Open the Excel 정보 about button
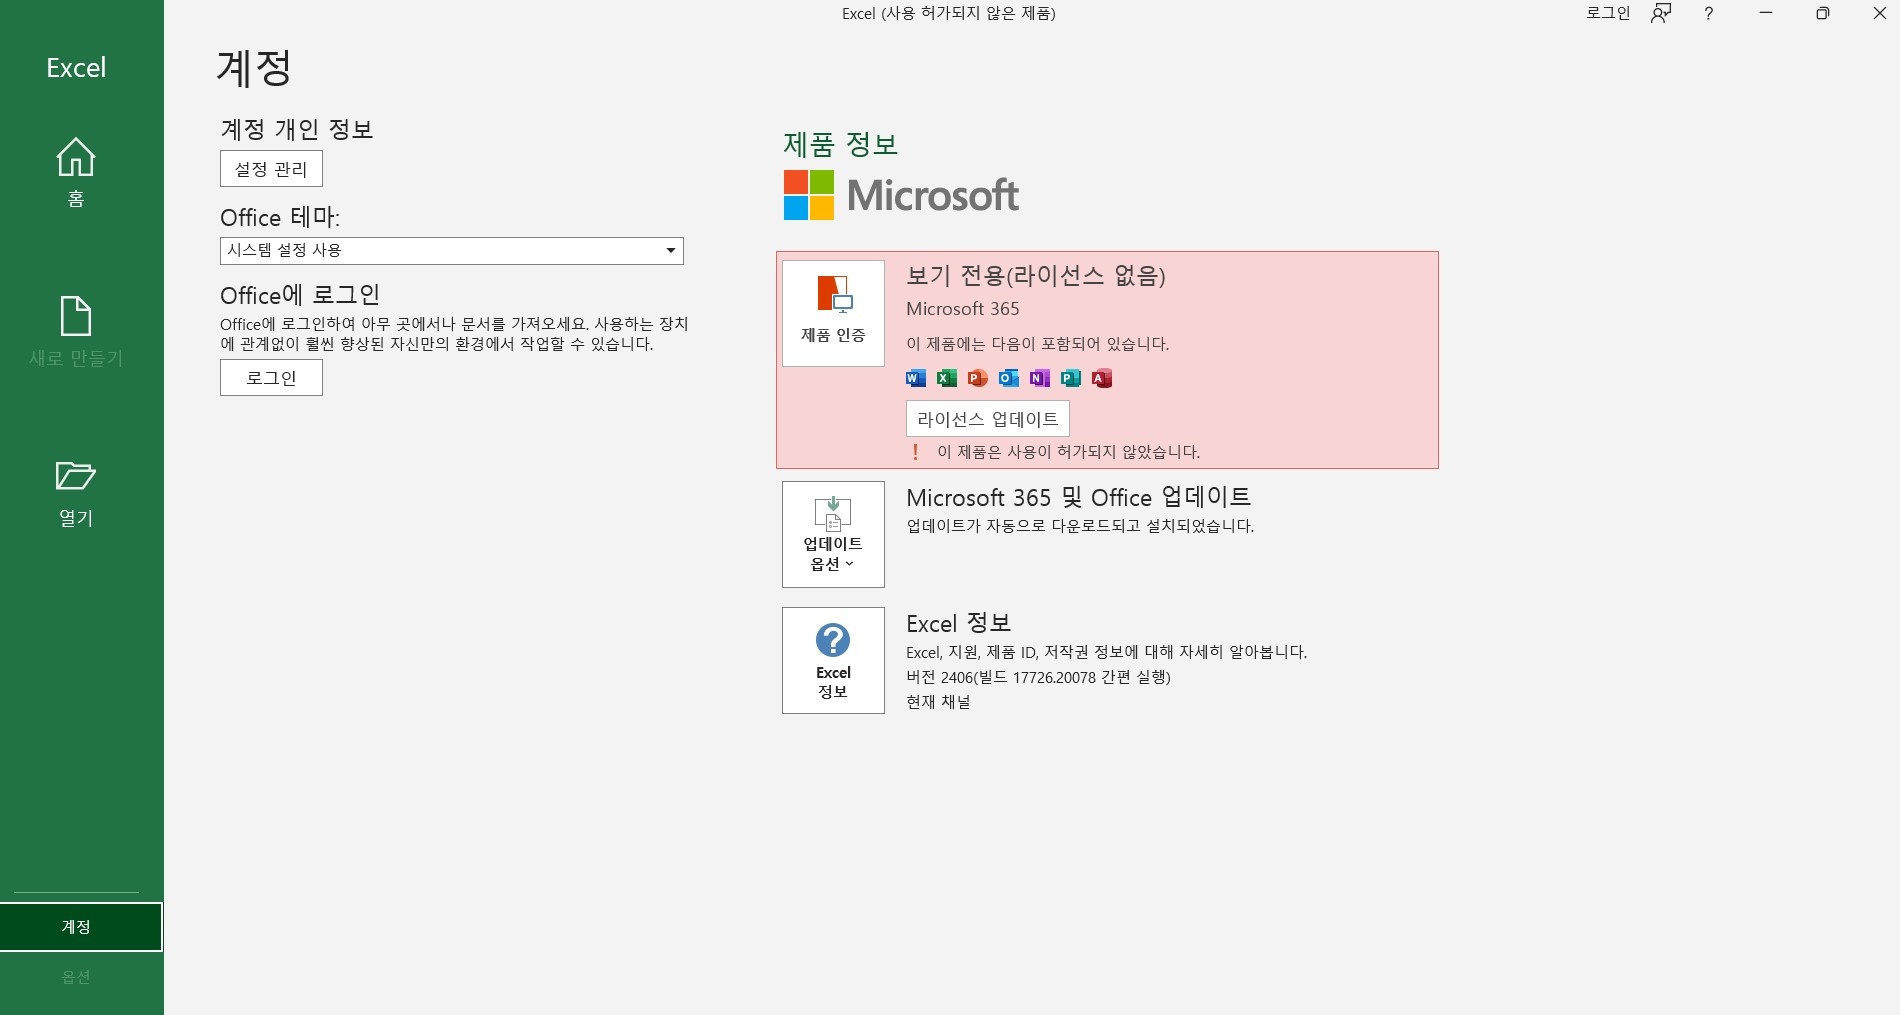Image resolution: width=1900 pixels, height=1015 pixels. pos(833,660)
